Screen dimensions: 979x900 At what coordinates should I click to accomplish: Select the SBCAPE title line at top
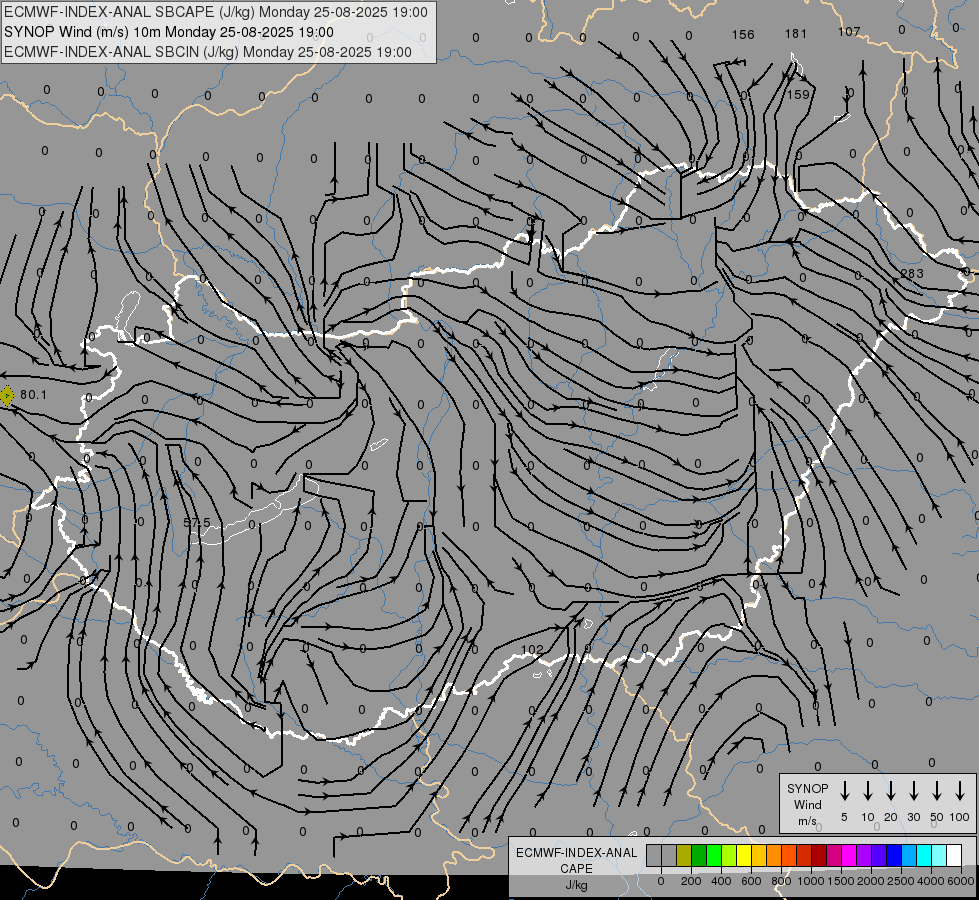click(216, 12)
